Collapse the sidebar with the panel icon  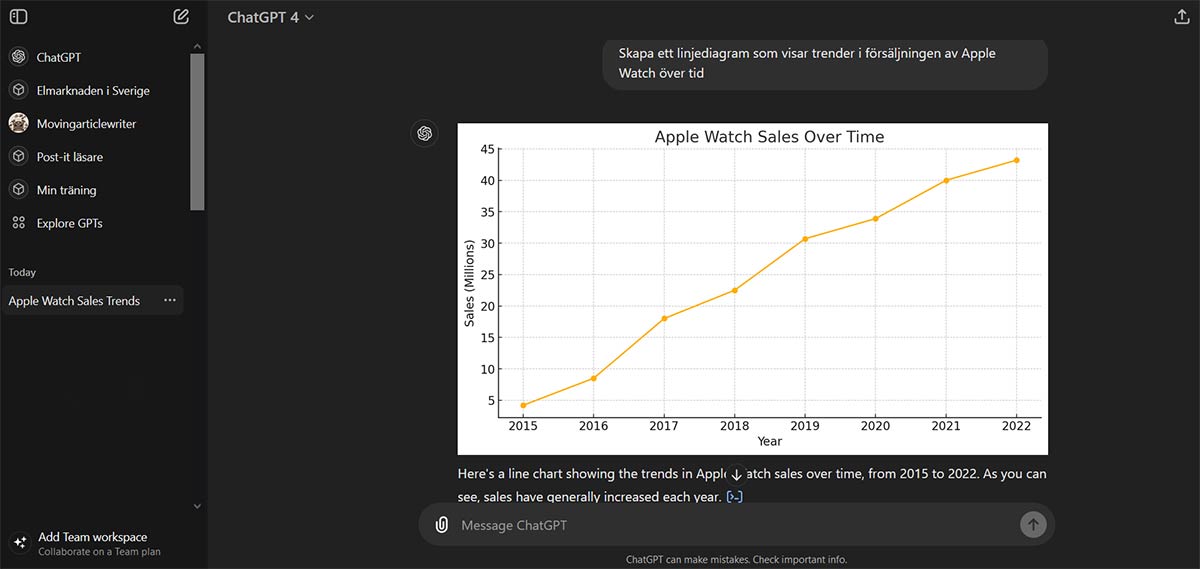18,17
